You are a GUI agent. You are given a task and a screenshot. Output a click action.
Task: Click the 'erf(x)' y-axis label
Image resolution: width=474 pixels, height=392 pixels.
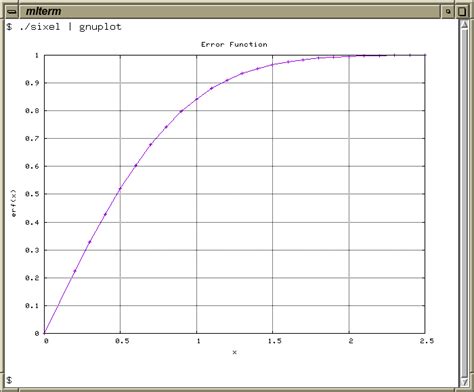click(14, 203)
